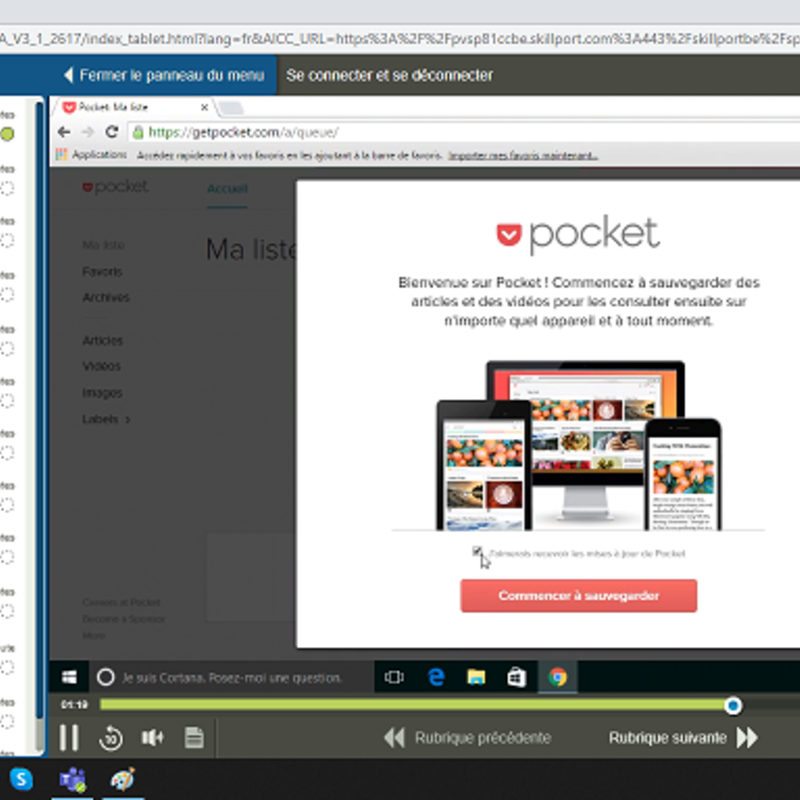The width and height of the screenshot is (800, 800).
Task: Click the Pocket logo in header
Action: [x=115, y=187]
